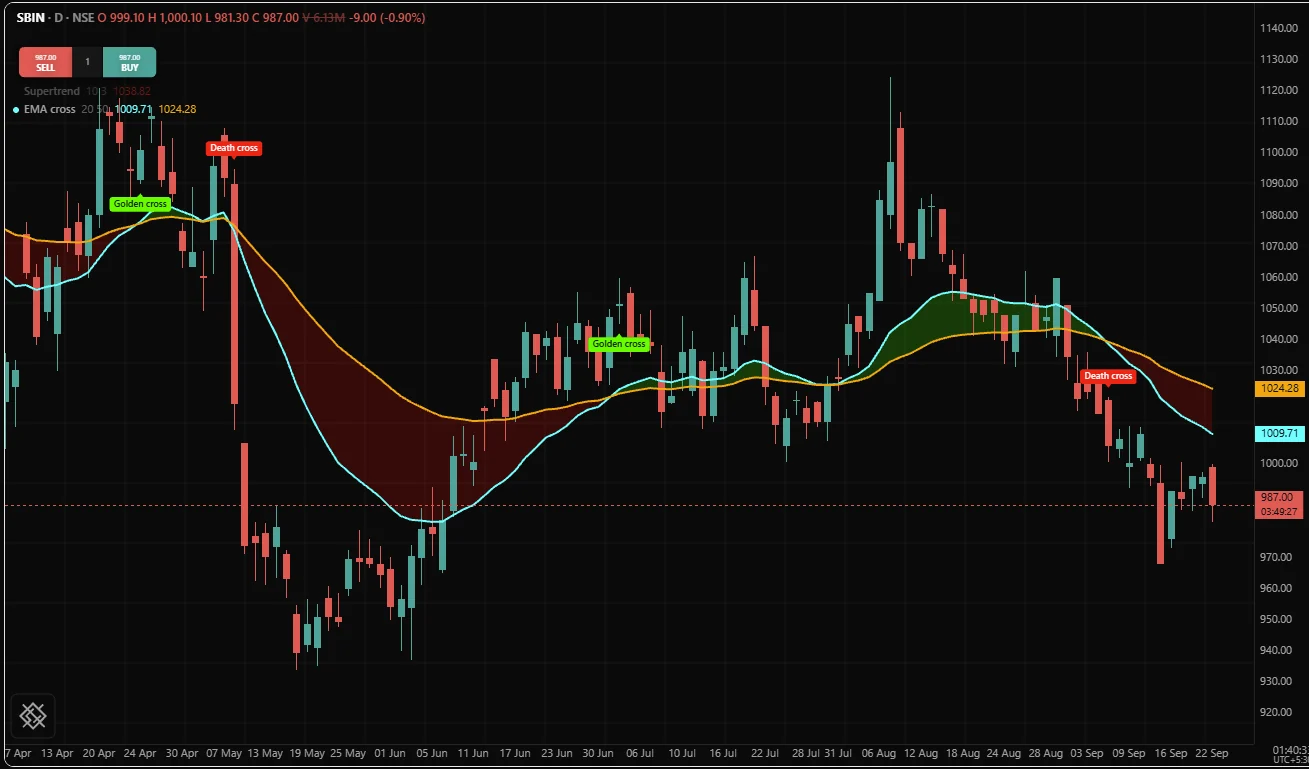Click the 920.00 price scale label
Viewport: 1309px width, 769px height.
tap(1278, 712)
